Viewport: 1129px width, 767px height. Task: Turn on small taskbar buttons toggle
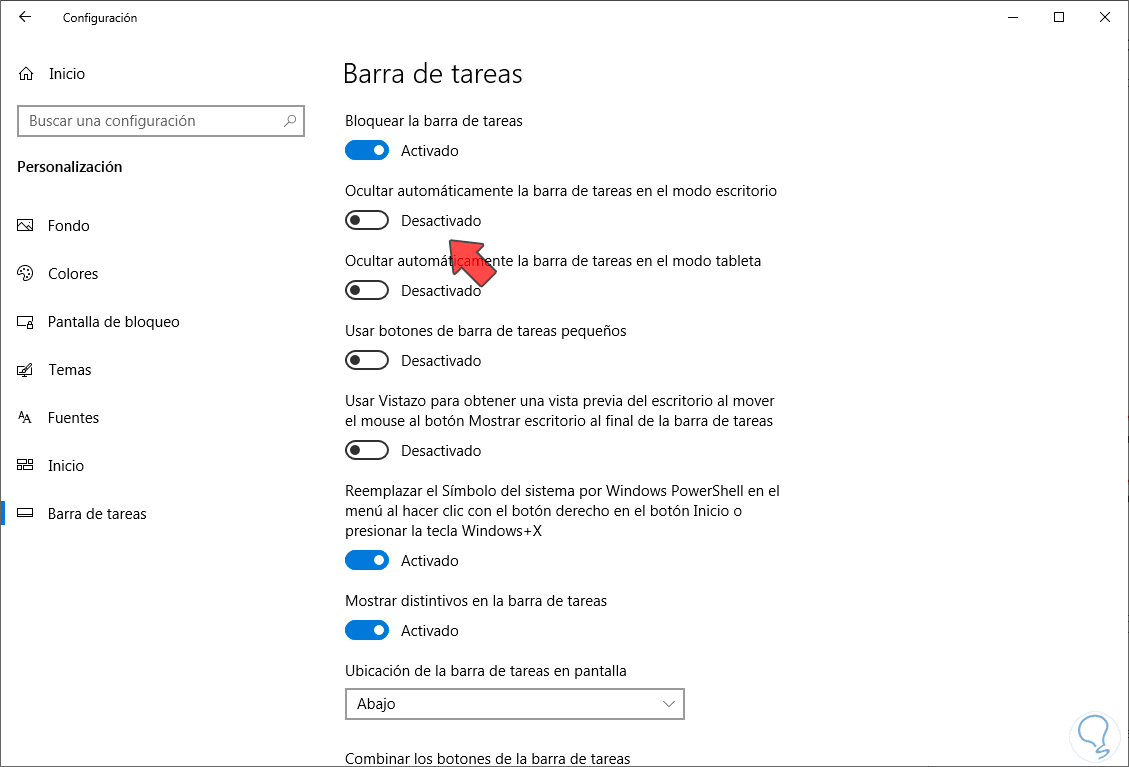click(x=367, y=361)
